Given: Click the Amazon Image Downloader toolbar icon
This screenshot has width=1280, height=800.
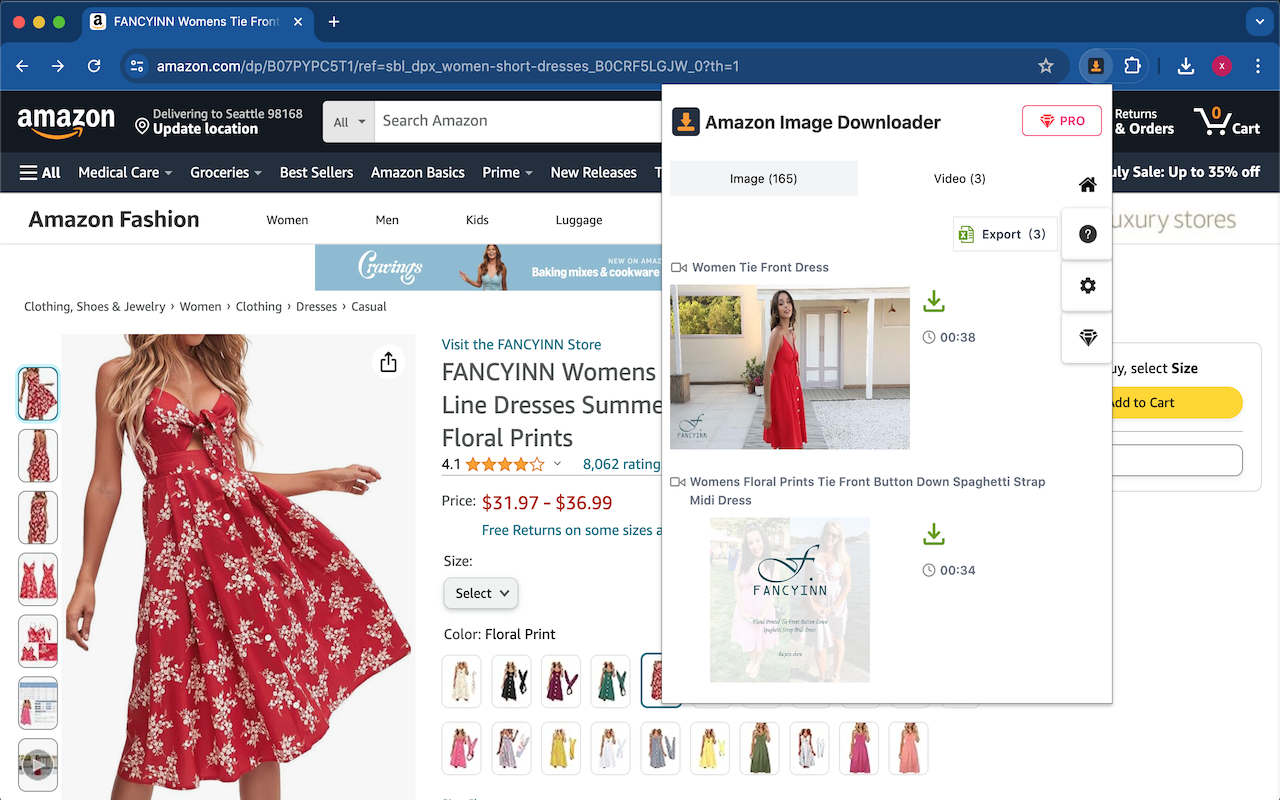Looking at the screenshot, I should click(1096, 66).
